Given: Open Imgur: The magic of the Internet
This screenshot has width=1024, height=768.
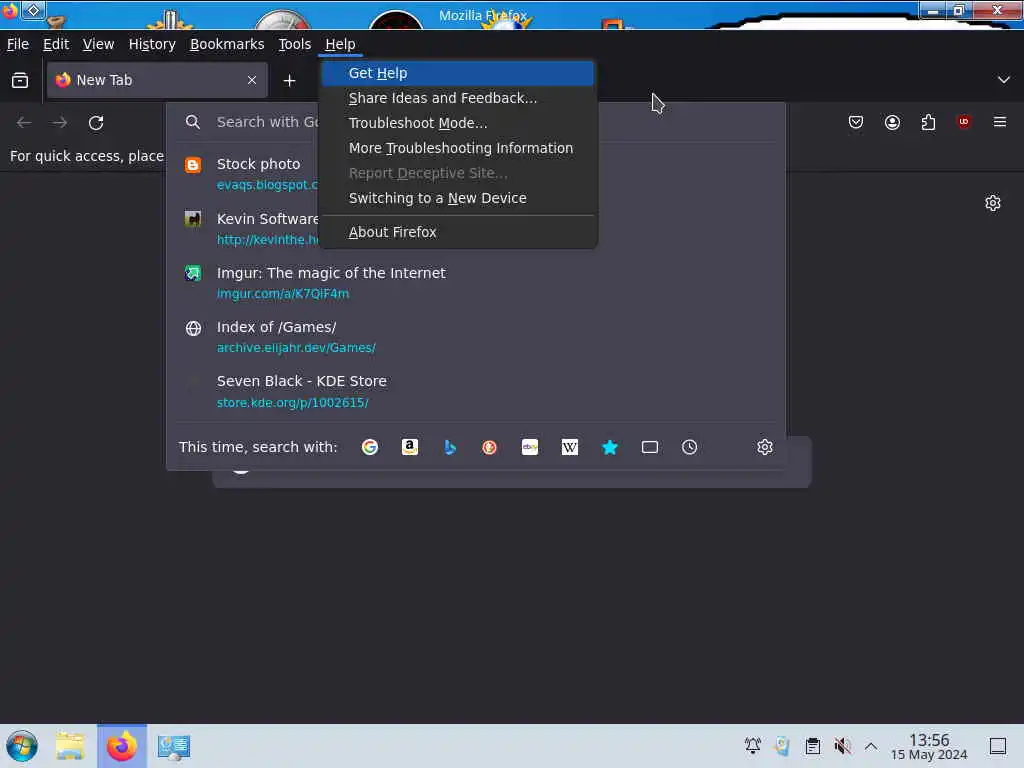Looking at the screenshot, I should tap(476, 283).
